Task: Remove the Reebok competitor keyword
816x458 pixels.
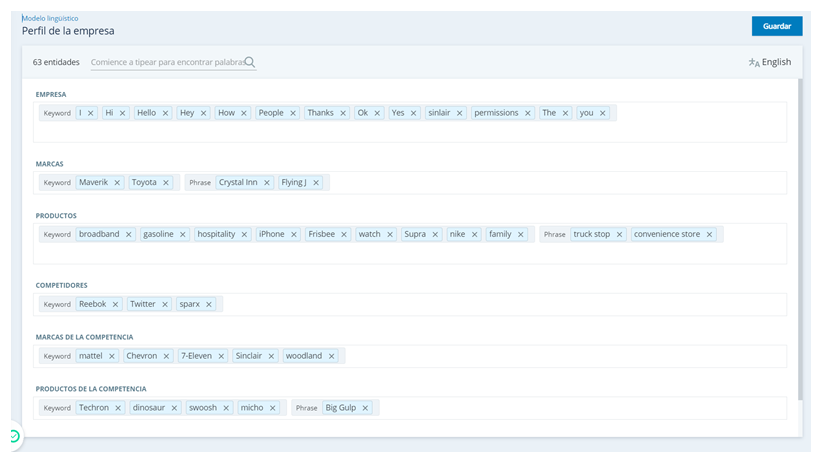Action: [x=116, y=304]
